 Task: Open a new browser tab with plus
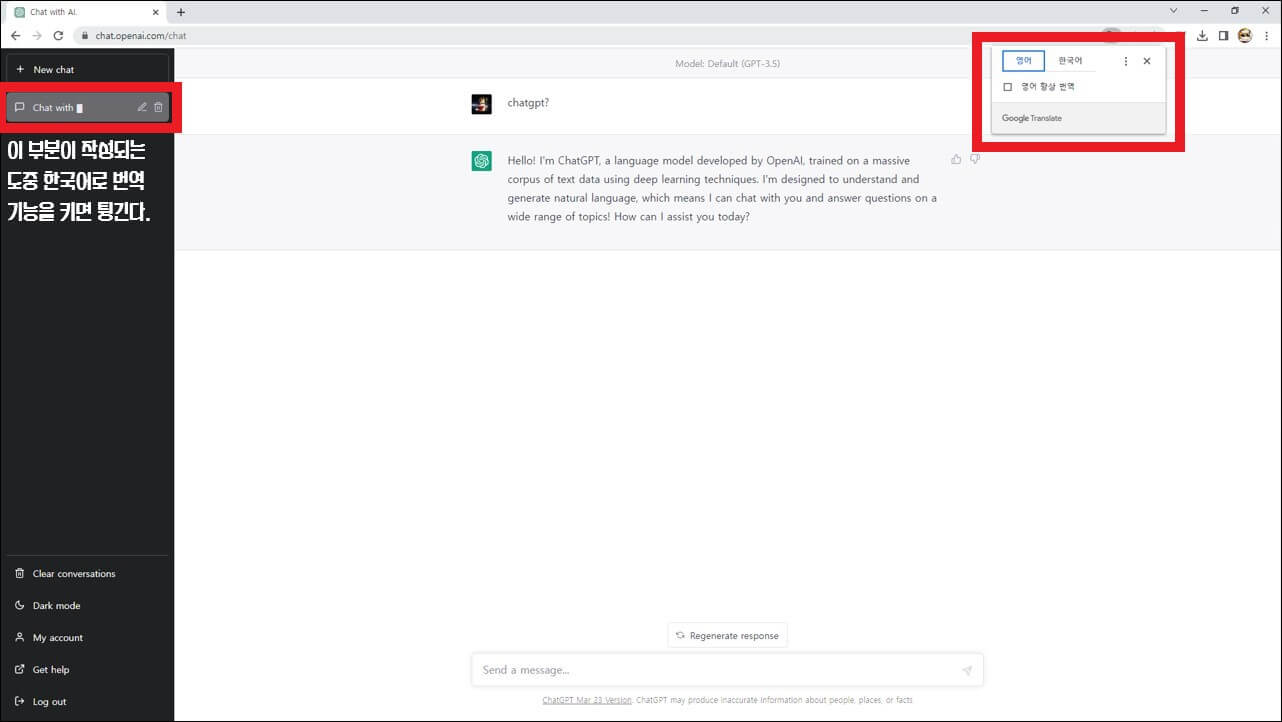(x=181, y=12)
